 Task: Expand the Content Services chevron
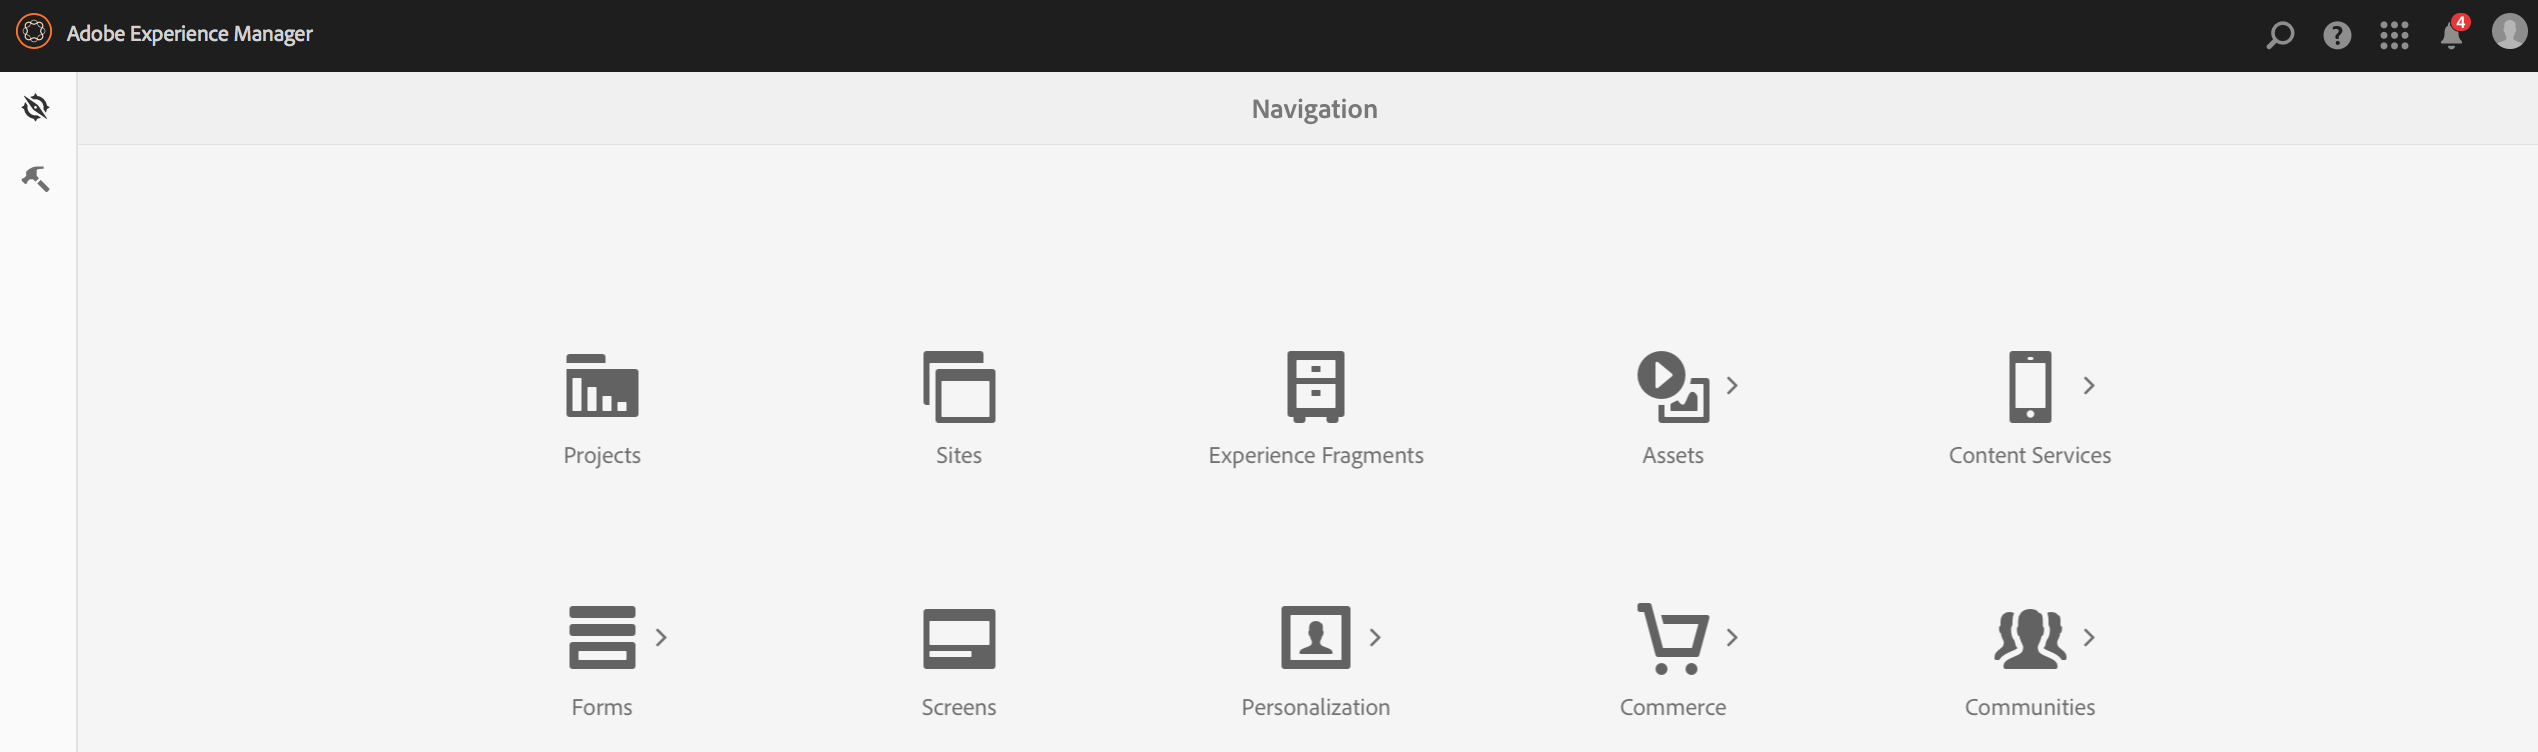(2089, 385)
